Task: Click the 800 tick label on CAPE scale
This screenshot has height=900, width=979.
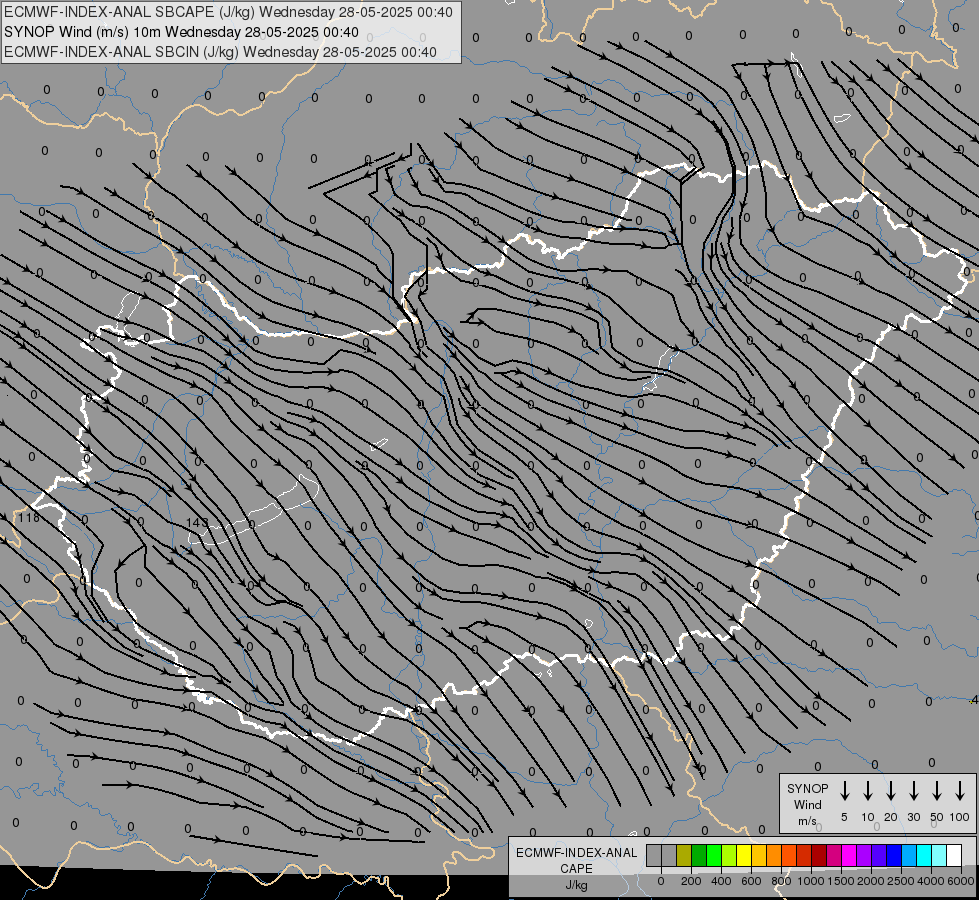Action: (781, 881)
